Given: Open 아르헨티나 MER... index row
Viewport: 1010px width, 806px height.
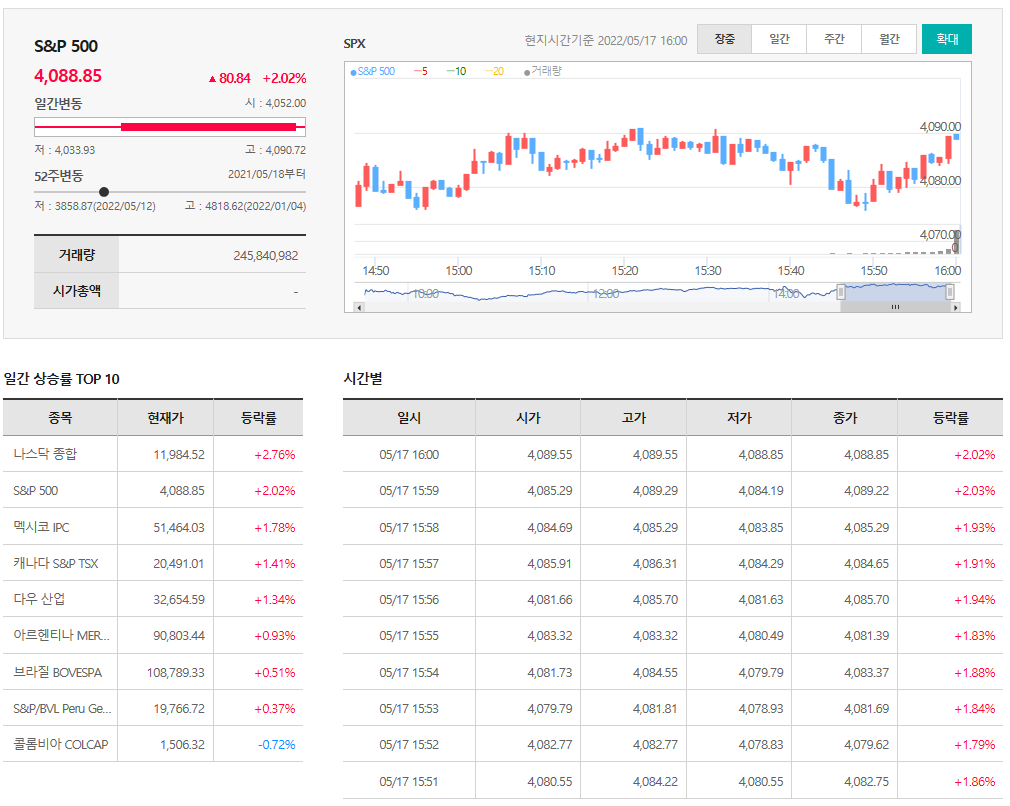Looking at the screenshot, I should tap(61, 635).
